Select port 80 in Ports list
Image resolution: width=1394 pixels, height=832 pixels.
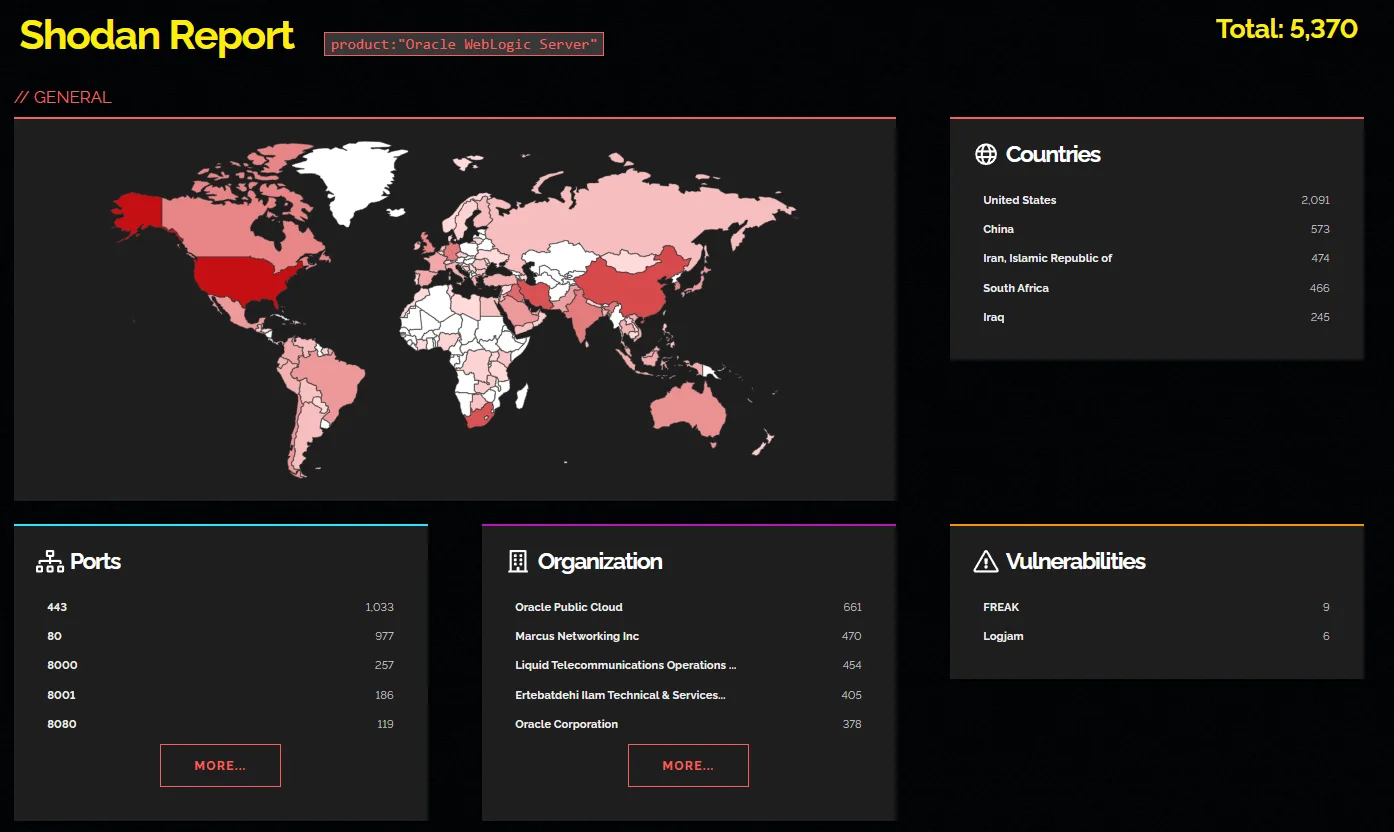pos(54,636)
